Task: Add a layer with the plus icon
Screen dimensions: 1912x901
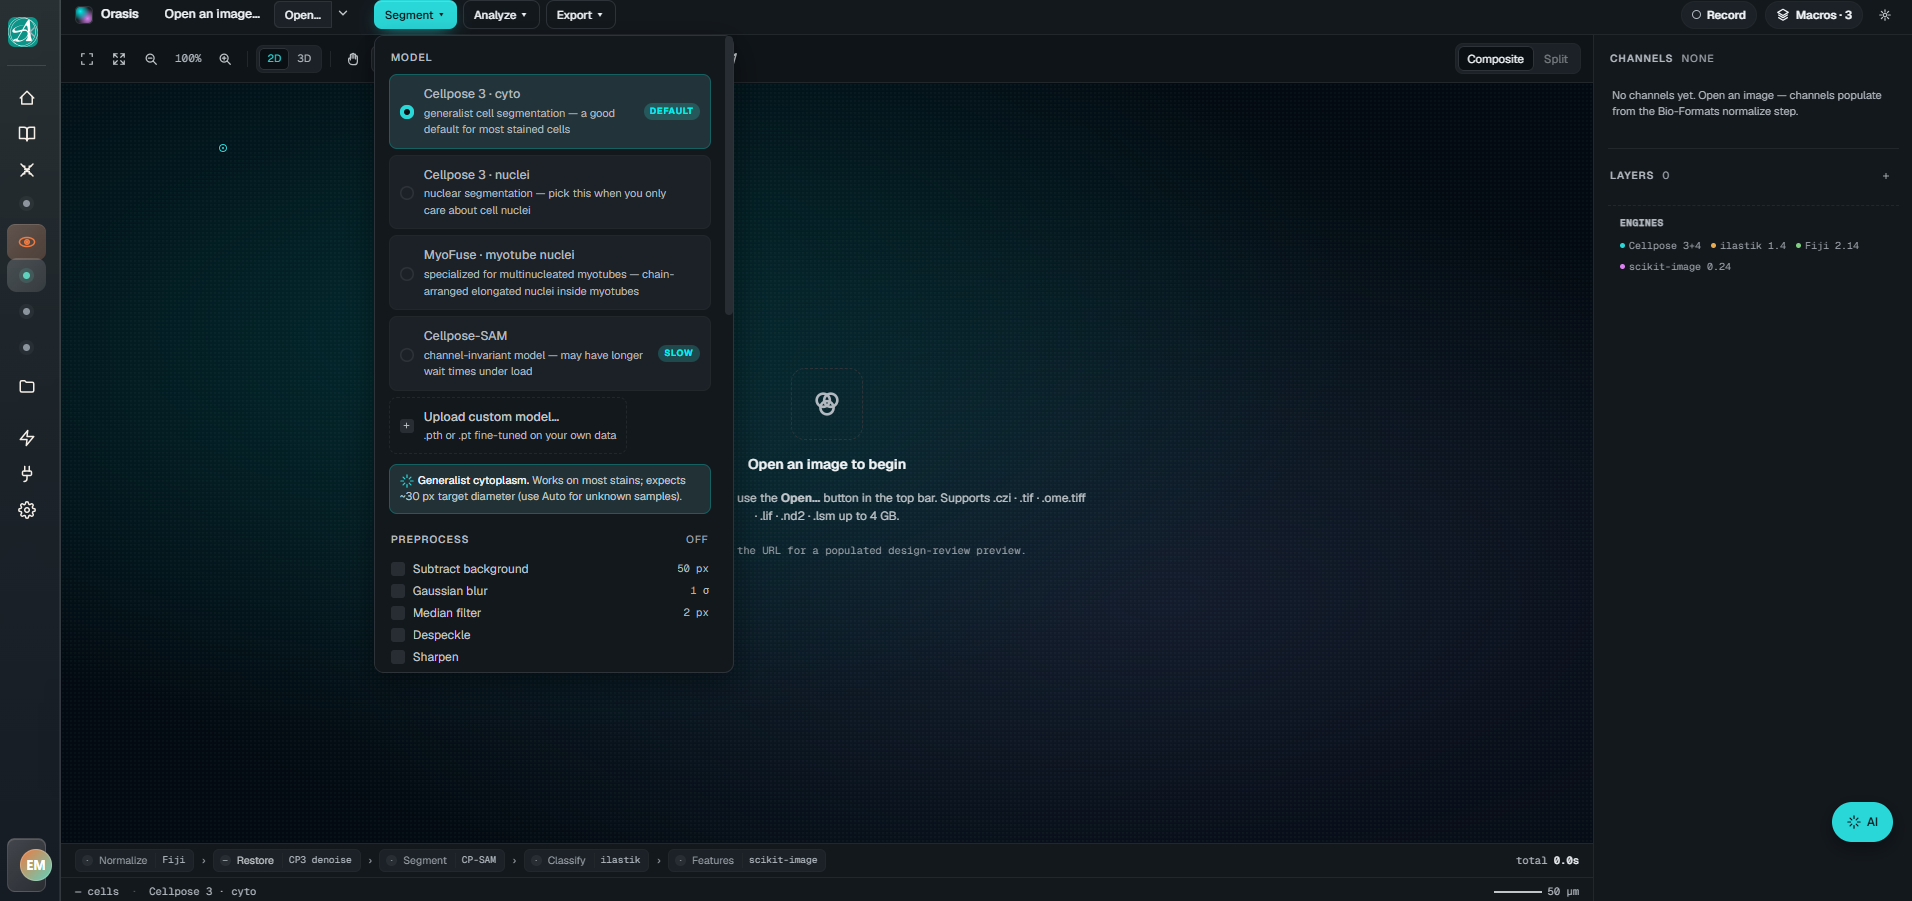Action: tap(1886, 176)
